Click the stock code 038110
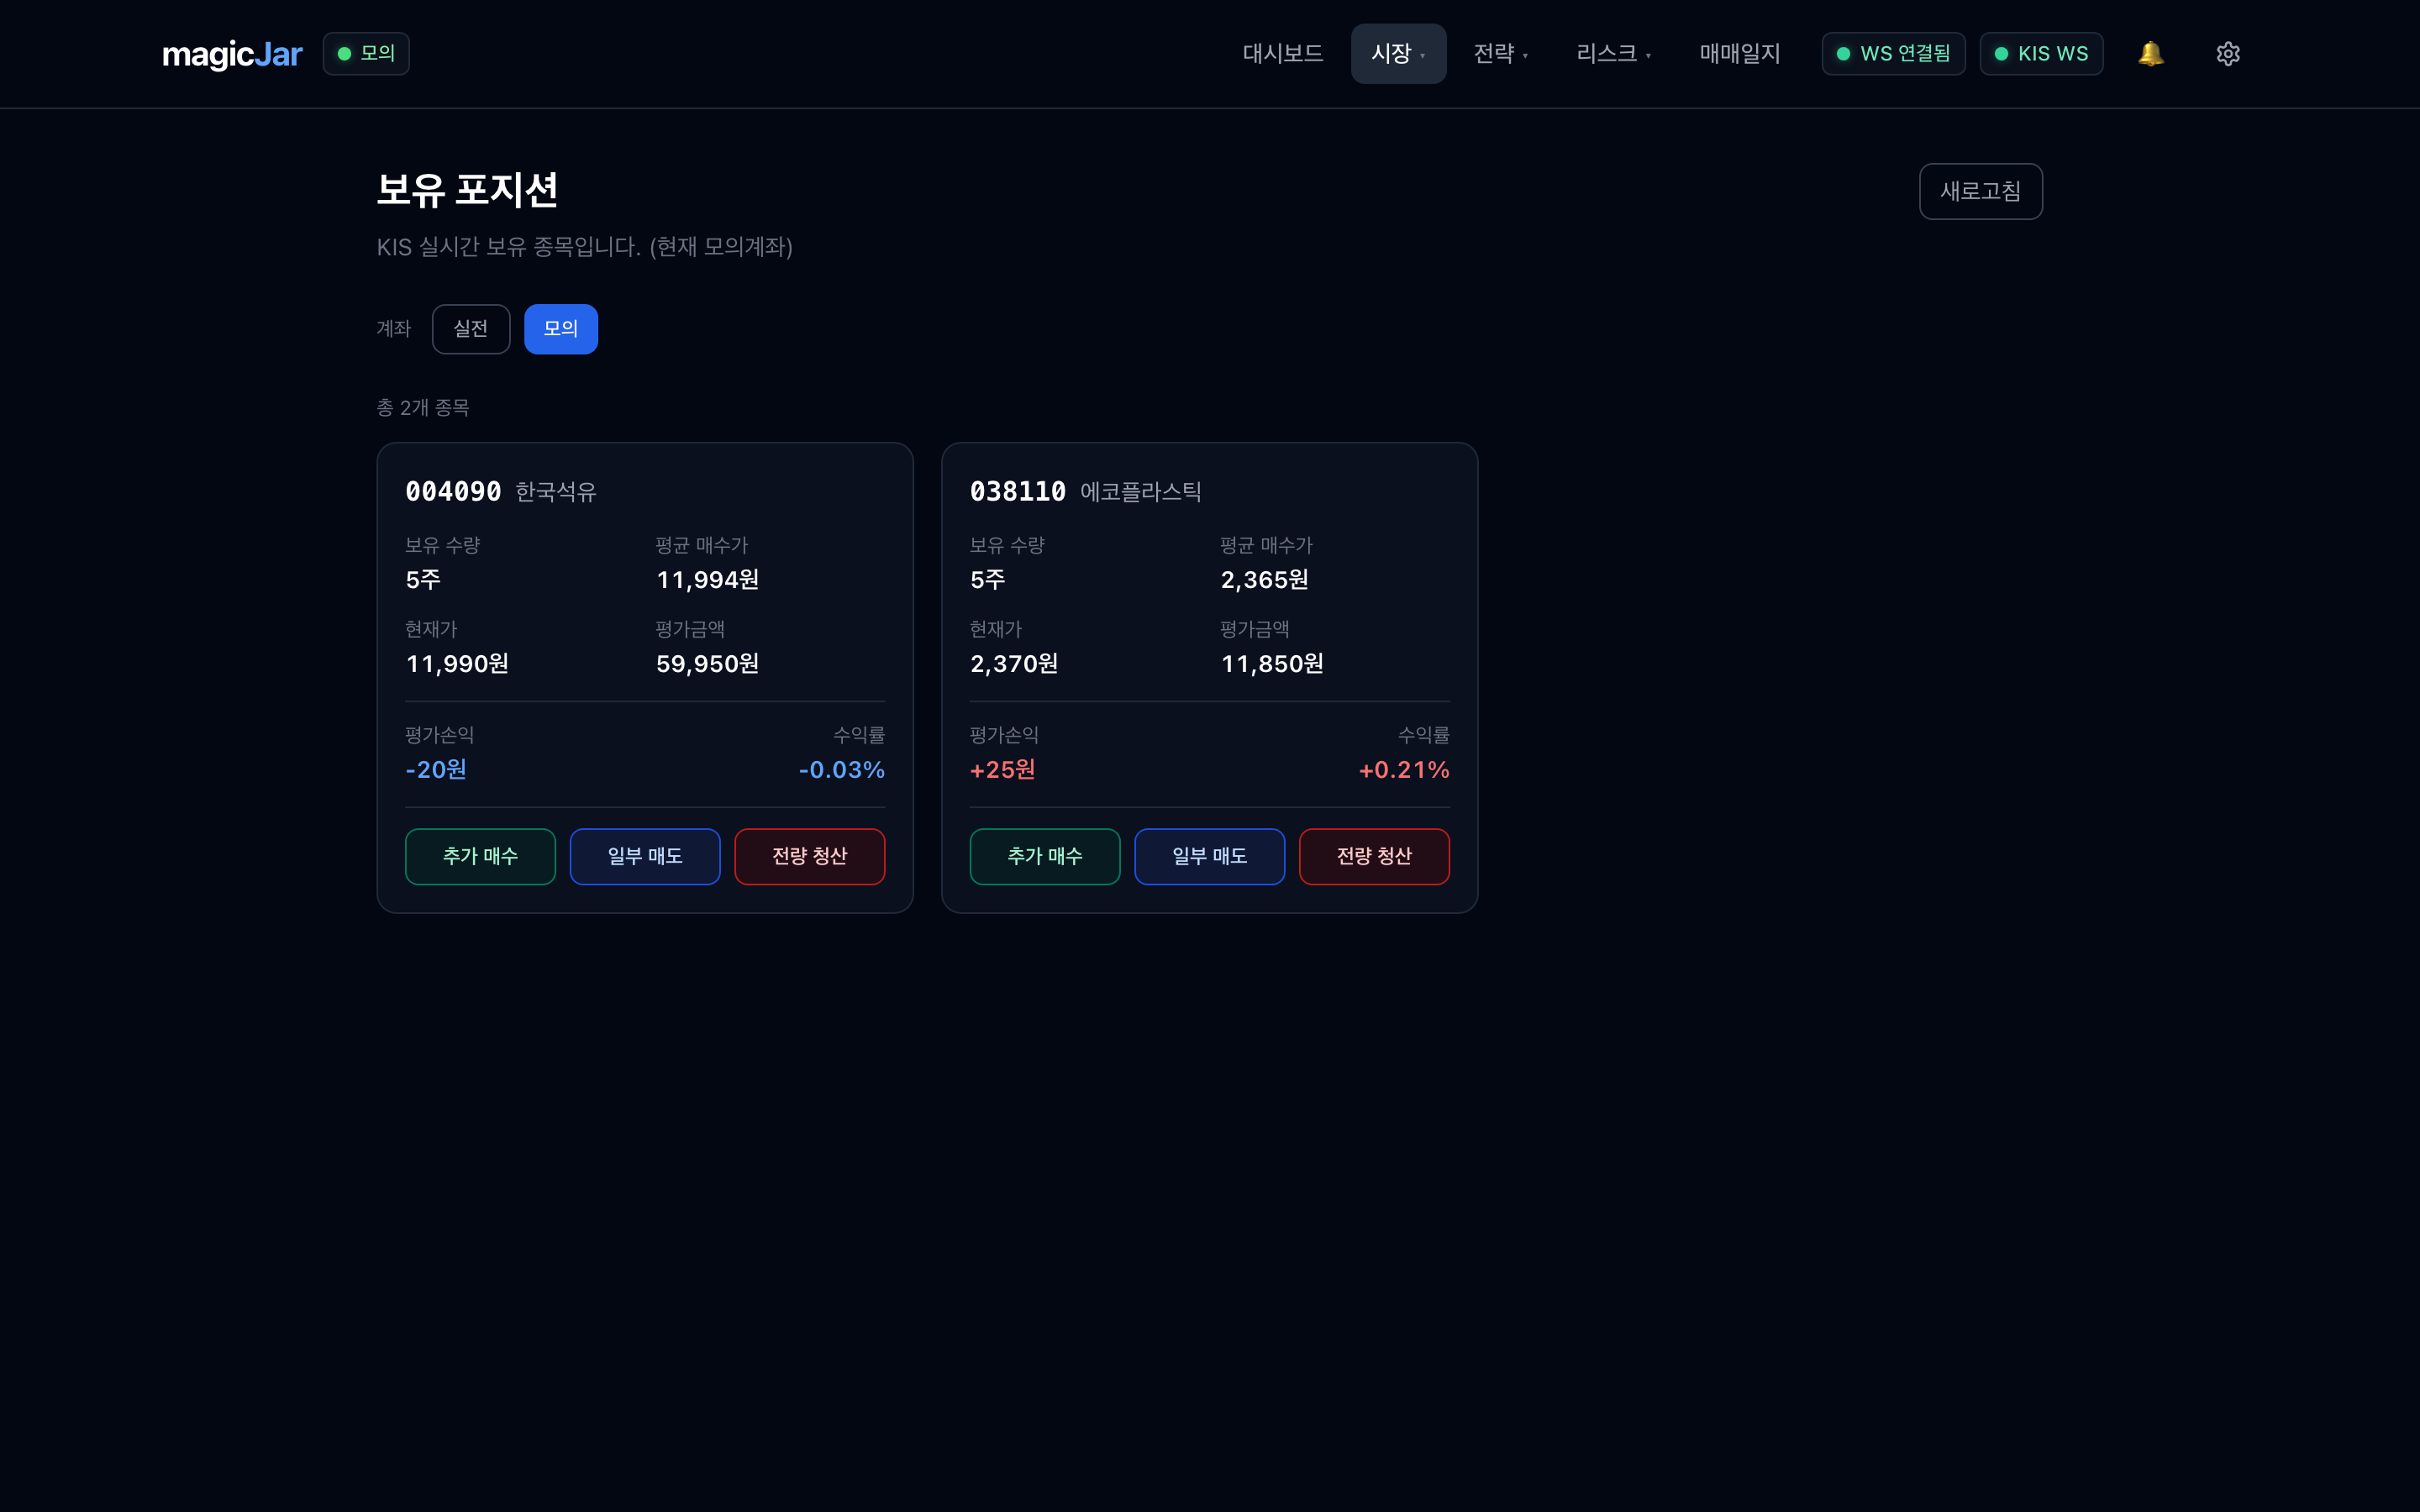 tap(1018, 492)
